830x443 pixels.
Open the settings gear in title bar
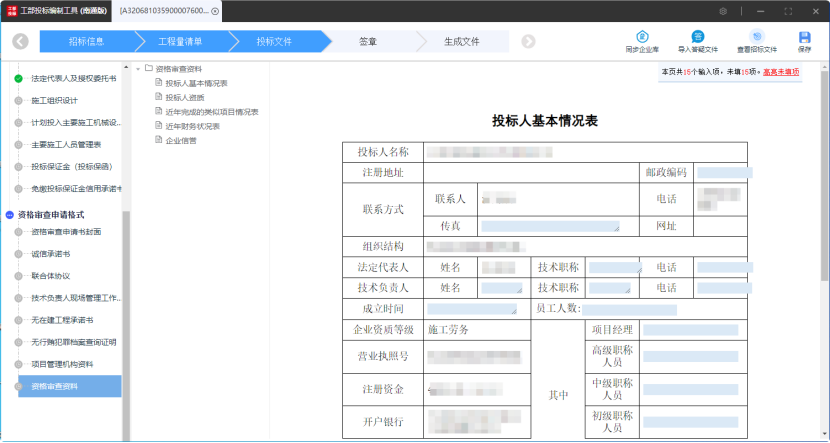click(x=723, y=10)
